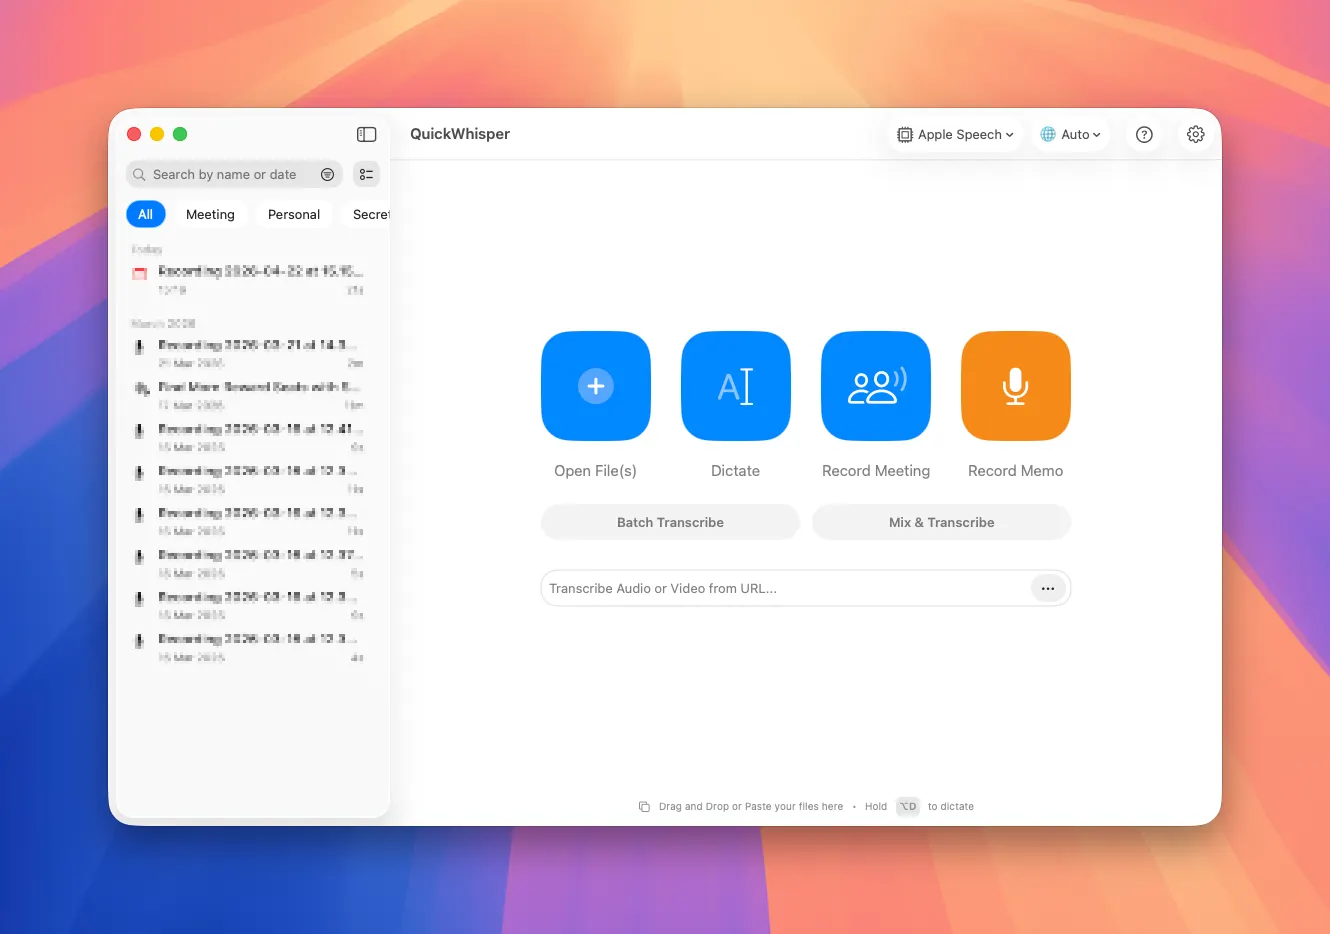Image resolution: width=1330 pixels, height=934 pixels.
Task: Minimize the window with the yellow button
Action: (x=157, y=134)
